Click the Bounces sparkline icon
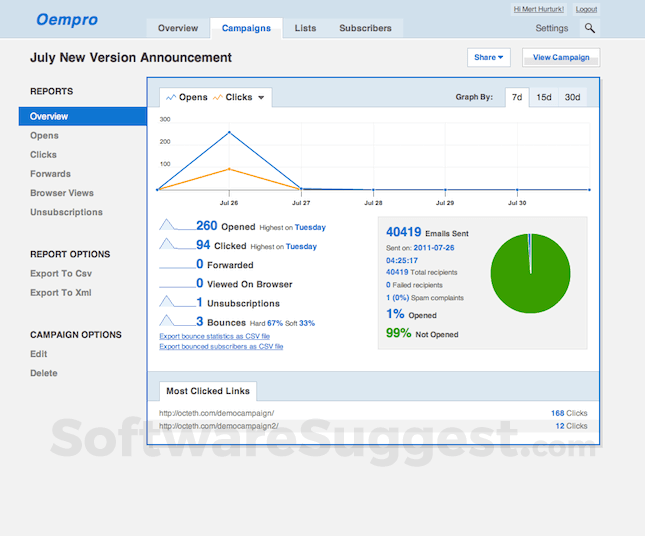Image resolution: width=645 pixels, height=536 pixels. tap(176, 321)
